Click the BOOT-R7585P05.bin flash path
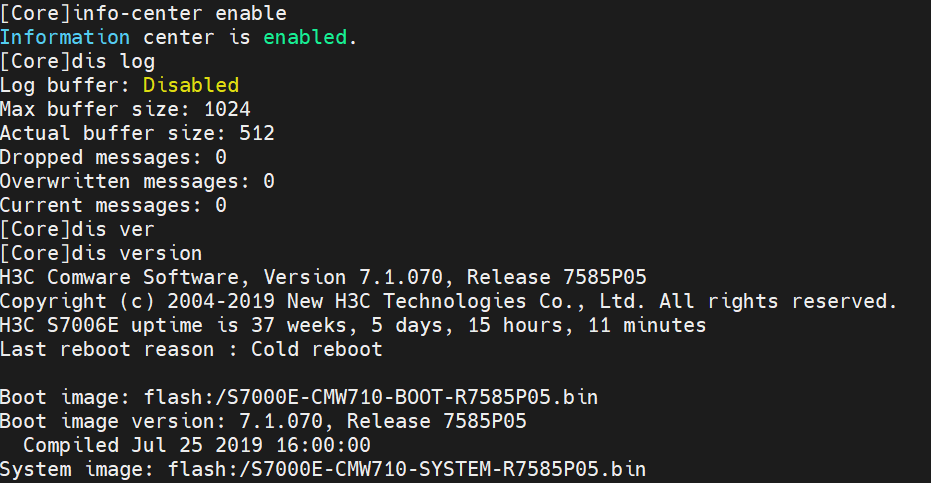 point(370,397)
